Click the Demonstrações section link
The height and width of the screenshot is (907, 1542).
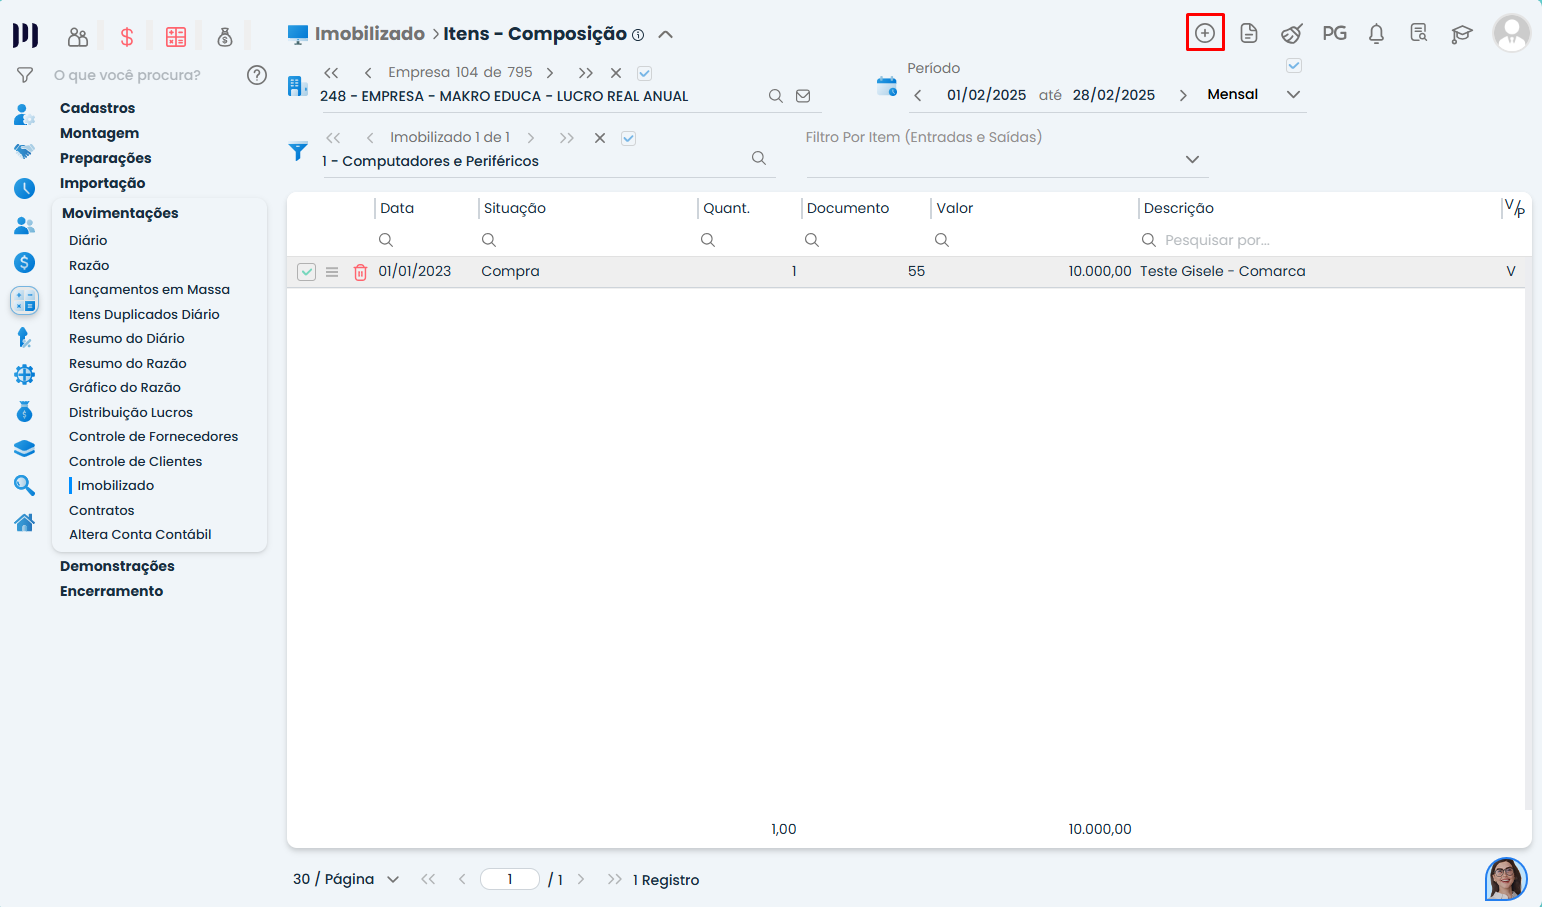(x=117, y=566)
